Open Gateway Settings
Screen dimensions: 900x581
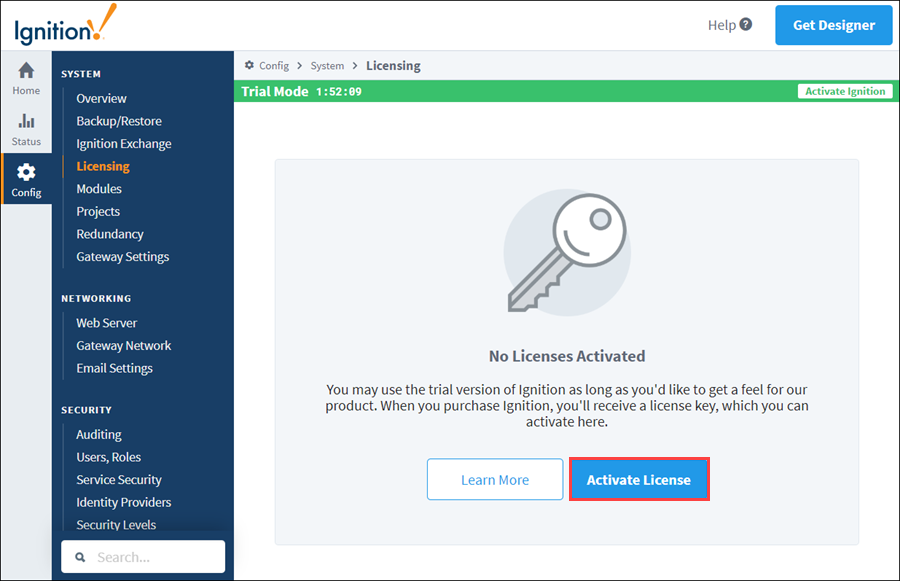coord(123,257)
